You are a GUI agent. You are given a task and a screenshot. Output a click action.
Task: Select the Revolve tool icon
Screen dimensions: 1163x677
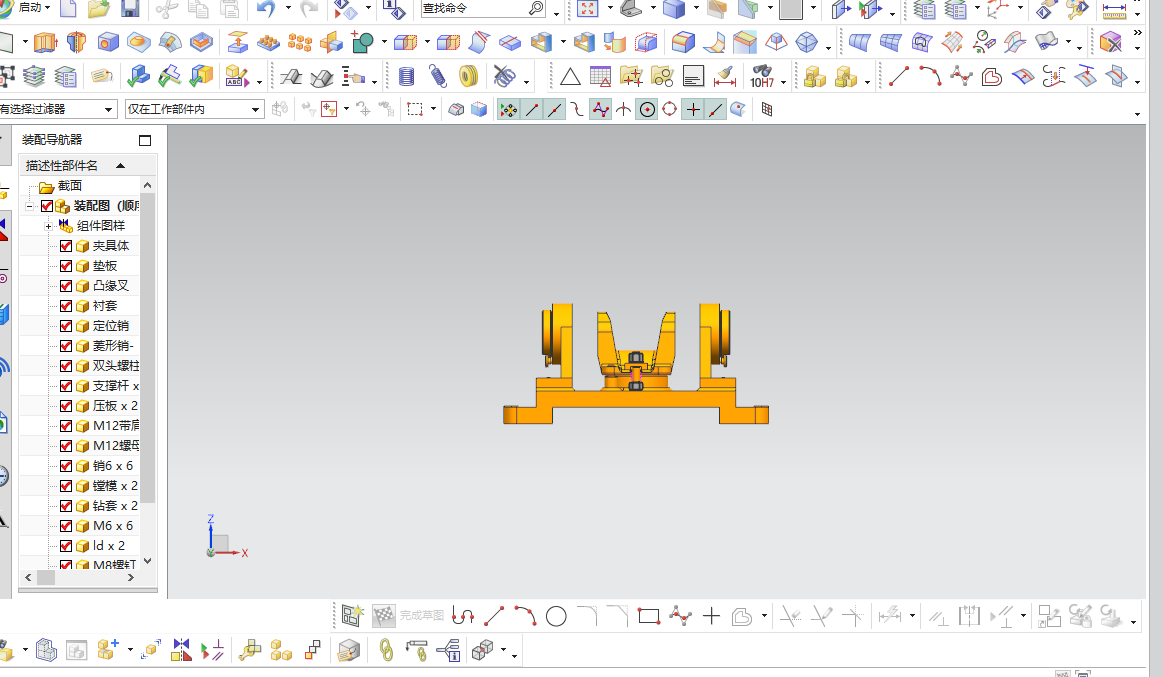[x=76, y=42]
